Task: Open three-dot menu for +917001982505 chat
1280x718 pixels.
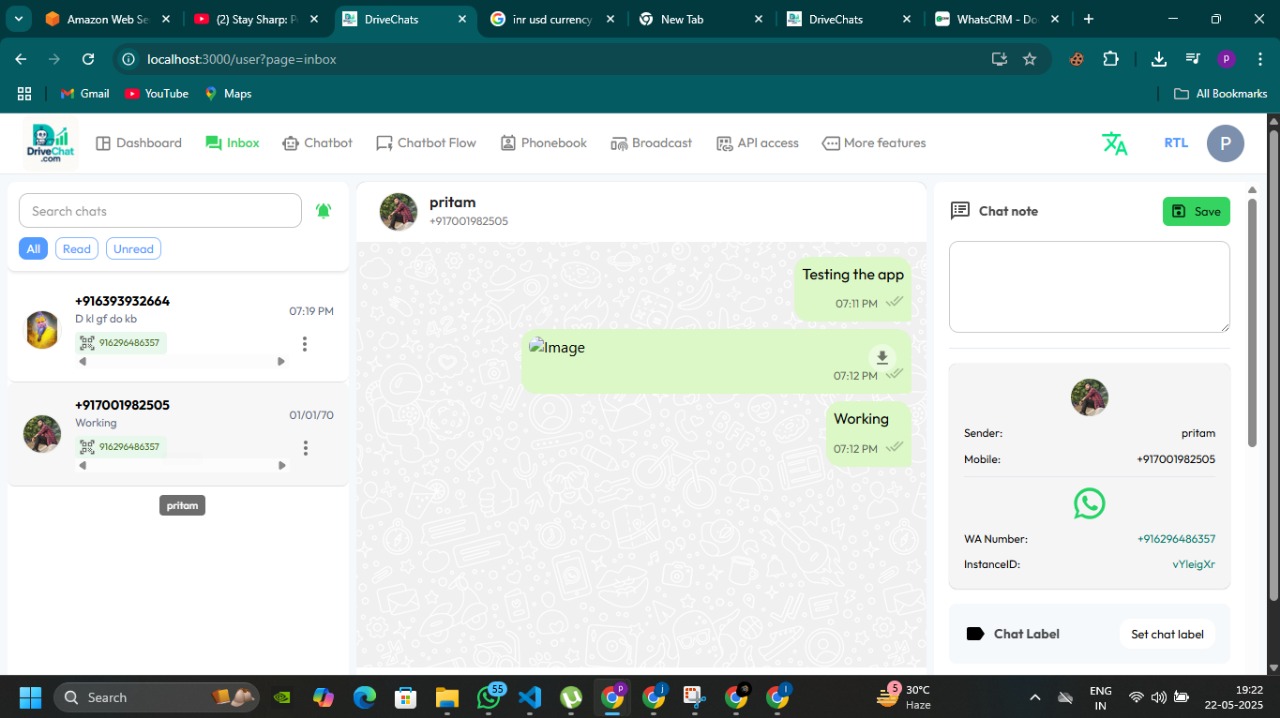Action: [305, 448]
